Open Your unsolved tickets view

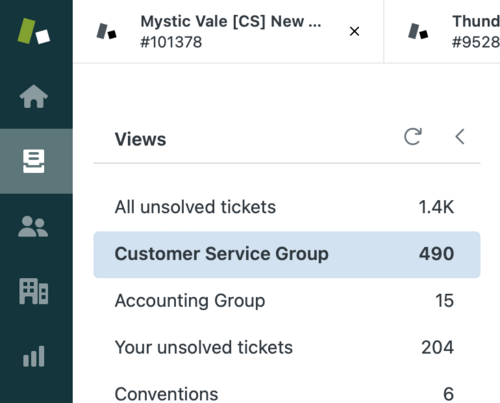(287, 347)
